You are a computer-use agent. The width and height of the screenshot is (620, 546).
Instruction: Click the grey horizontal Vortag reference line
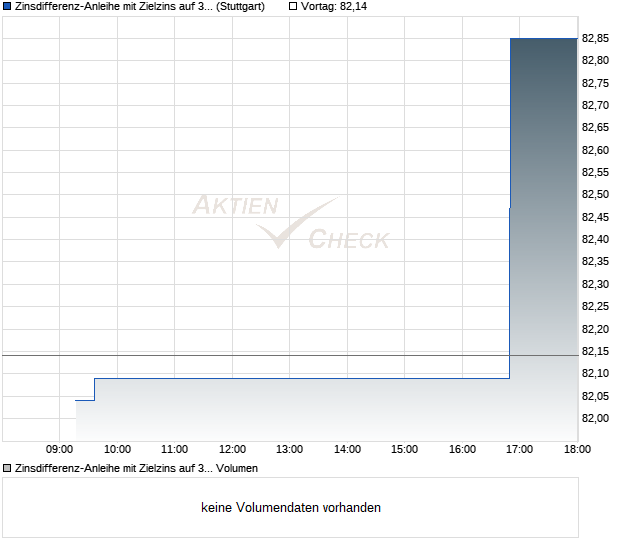pyautogui.click(x=291, y=355)
